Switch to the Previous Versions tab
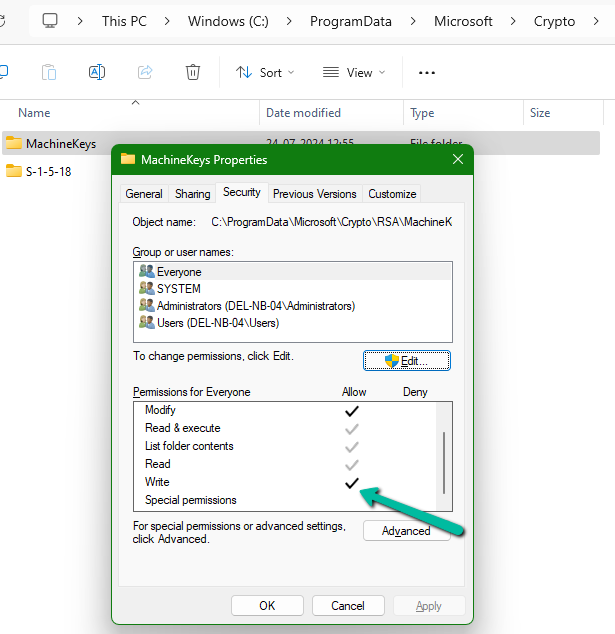Image resolution: width=615 pixels, height=634 pixels. pyautogui.click(x=315, y=194)
